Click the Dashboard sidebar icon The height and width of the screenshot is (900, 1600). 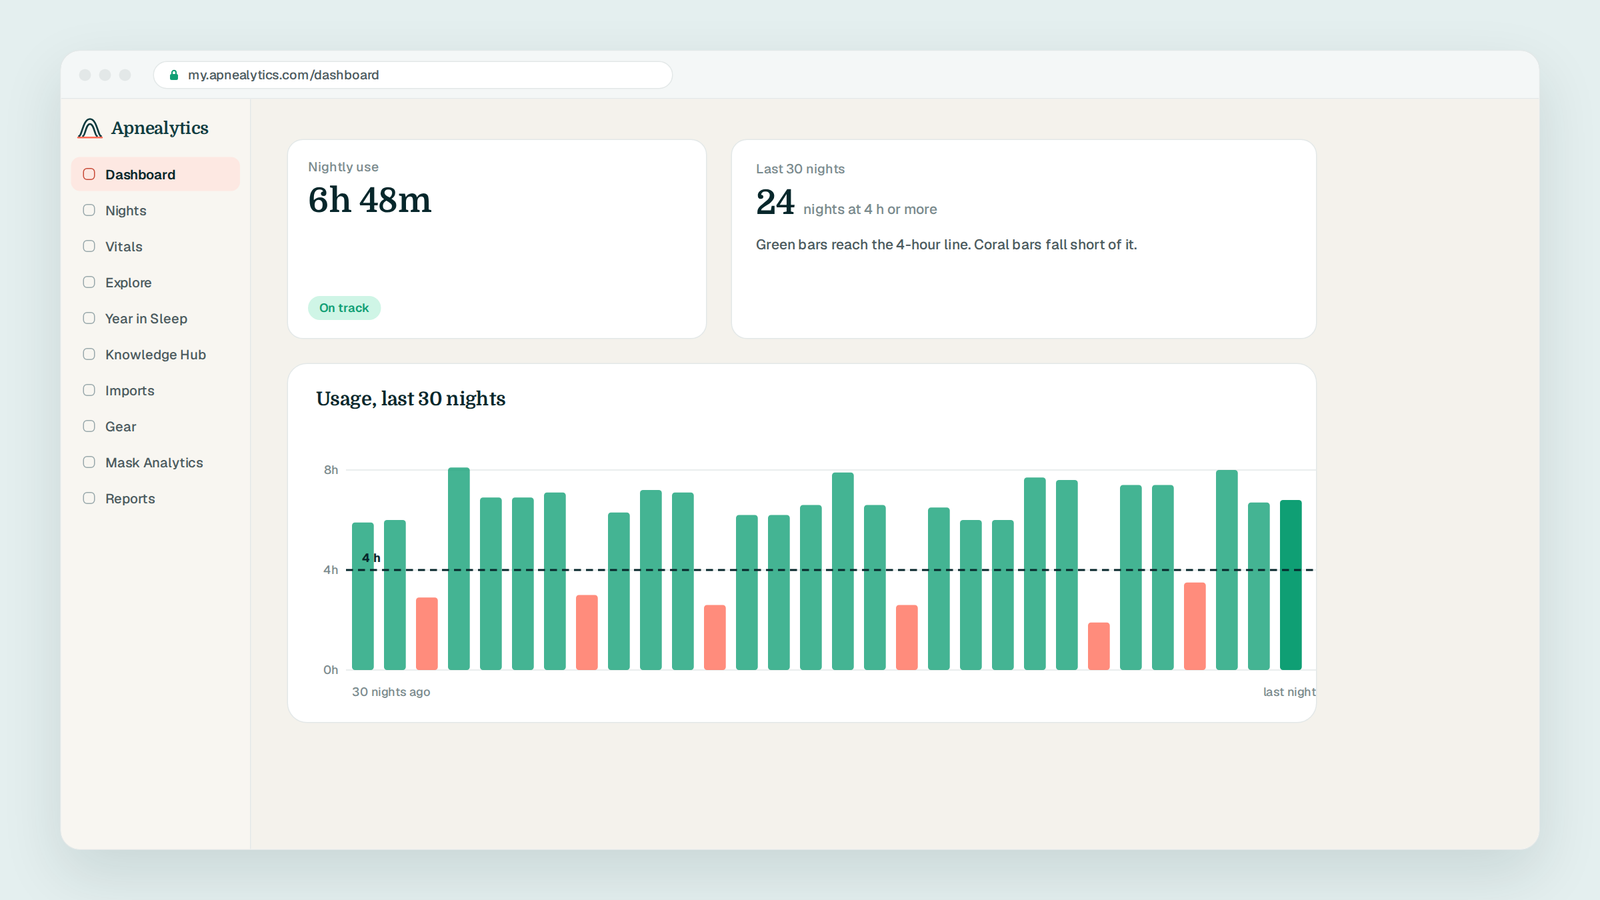tap(89, 174)
